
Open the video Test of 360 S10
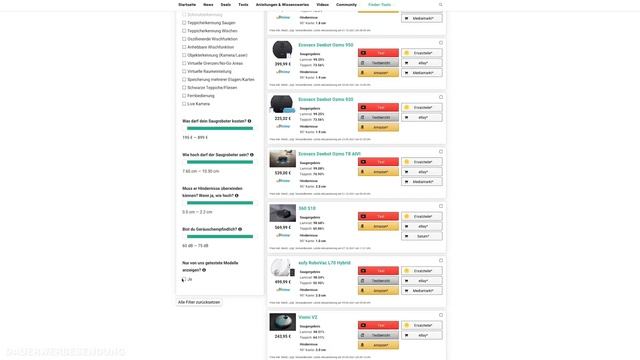pyautogui.click(x=378, y=216)
